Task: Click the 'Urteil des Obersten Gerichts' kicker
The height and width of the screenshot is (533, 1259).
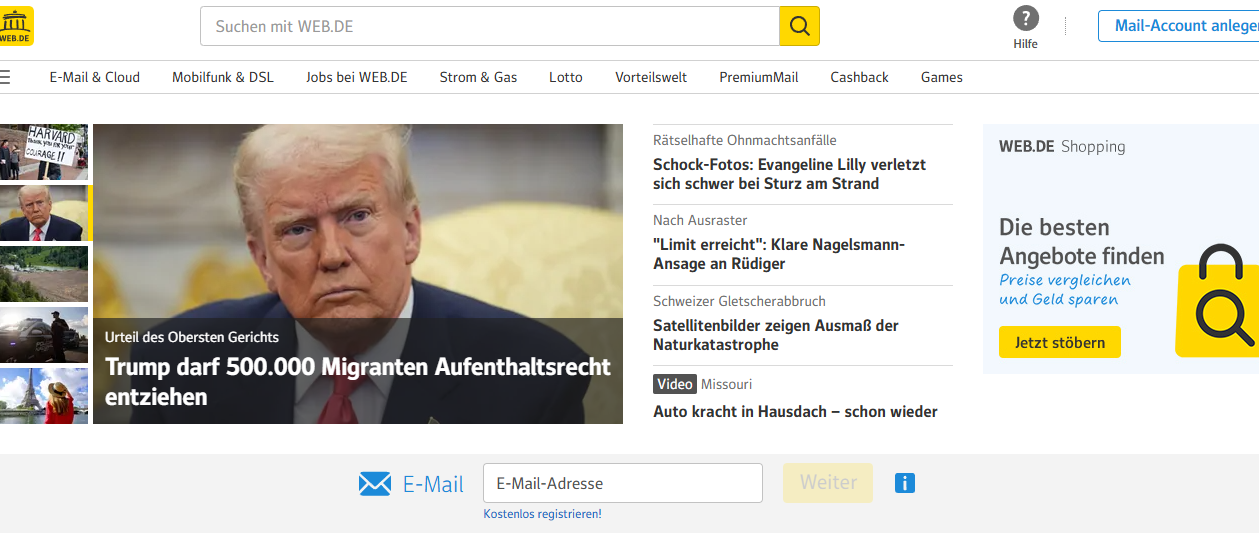Action: 192,337
